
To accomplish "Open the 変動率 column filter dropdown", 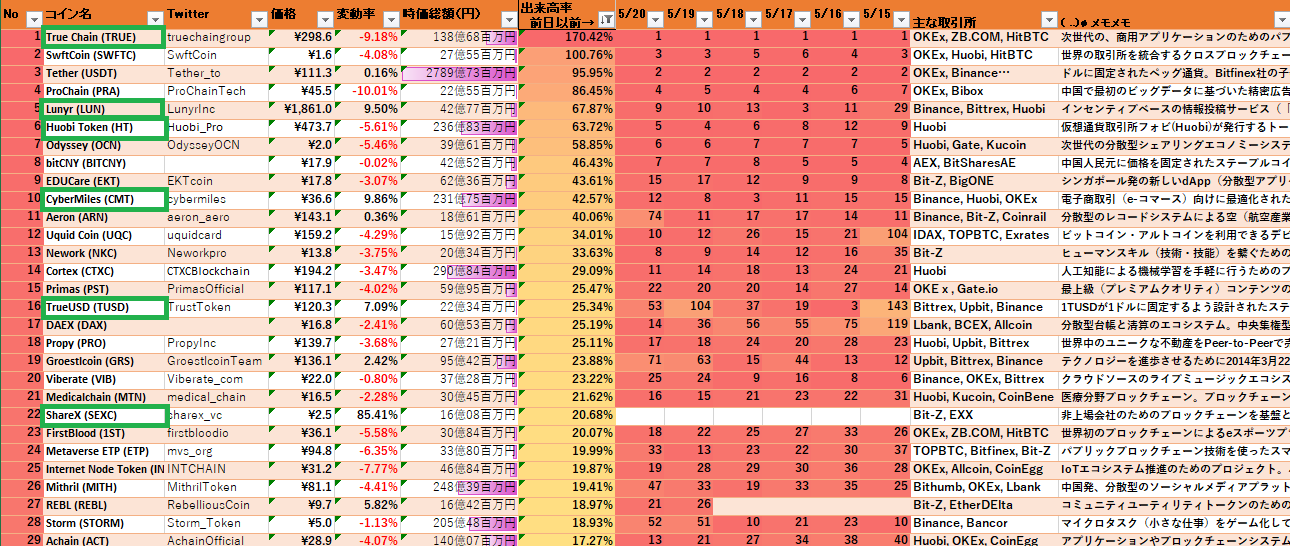I will click(x=391, y=19).
